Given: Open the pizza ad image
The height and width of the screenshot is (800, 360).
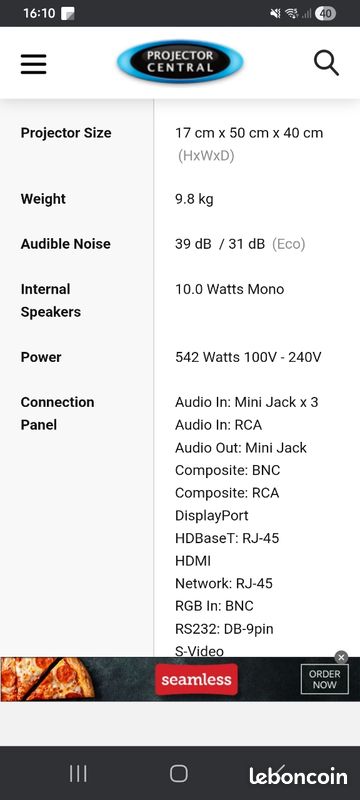Looking at the screenshot, I should 47,679.
